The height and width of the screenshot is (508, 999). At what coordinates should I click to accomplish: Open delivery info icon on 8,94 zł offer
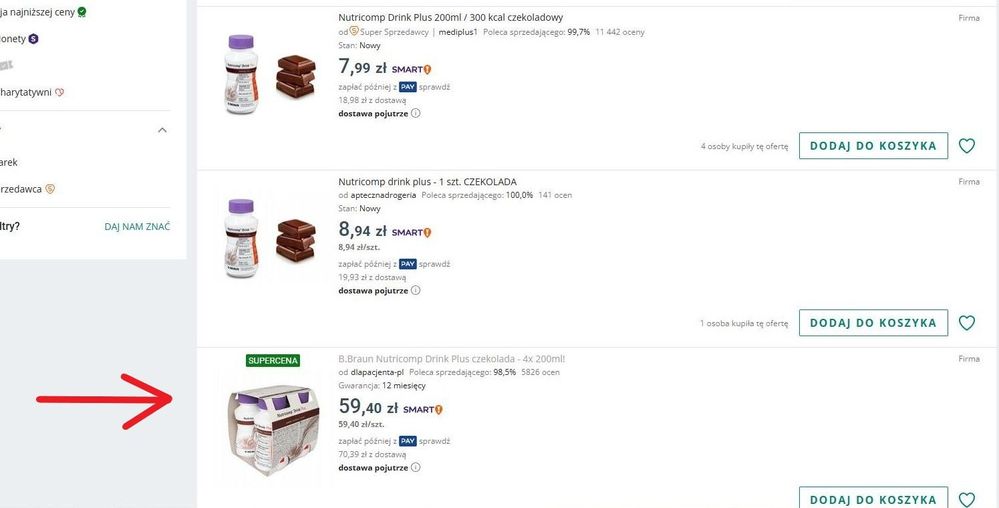click(416, 290)
